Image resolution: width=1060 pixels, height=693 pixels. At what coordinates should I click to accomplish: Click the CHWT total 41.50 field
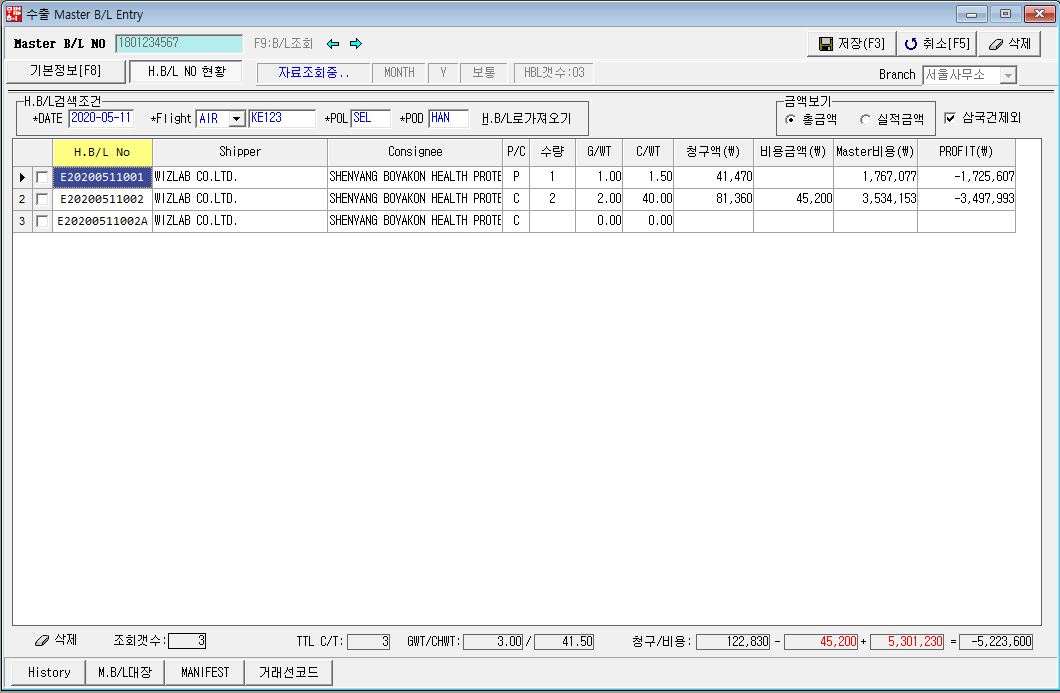coord(564,642)
